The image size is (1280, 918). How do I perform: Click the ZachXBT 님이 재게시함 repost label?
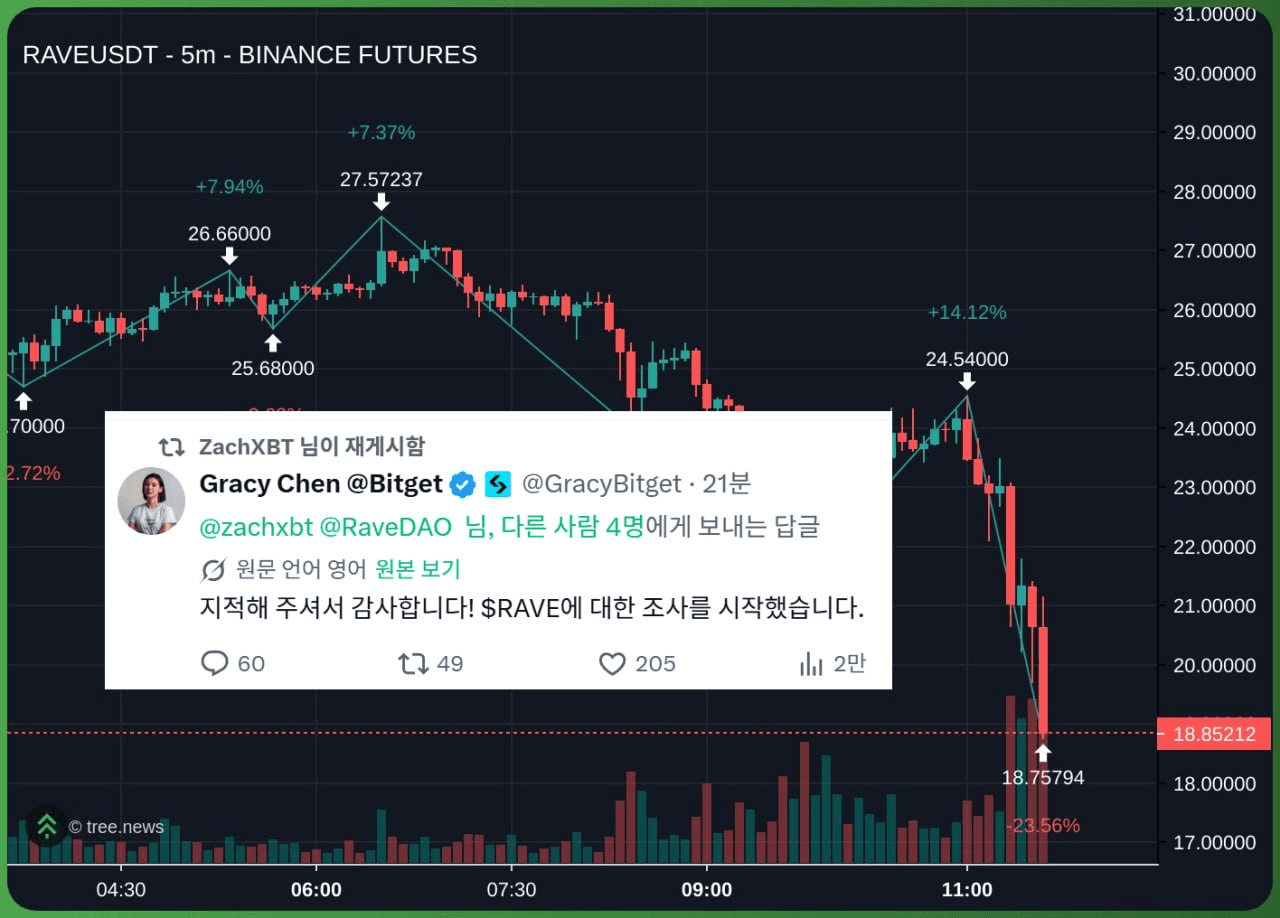(x=311, y=446)
